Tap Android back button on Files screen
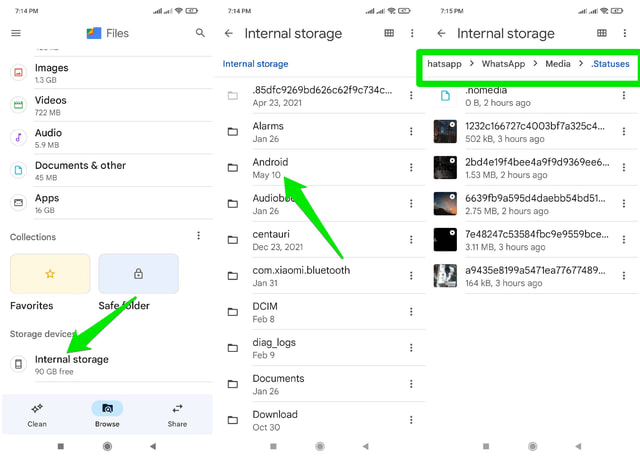This screenshot has height=460, width=640. click(153, 447)
